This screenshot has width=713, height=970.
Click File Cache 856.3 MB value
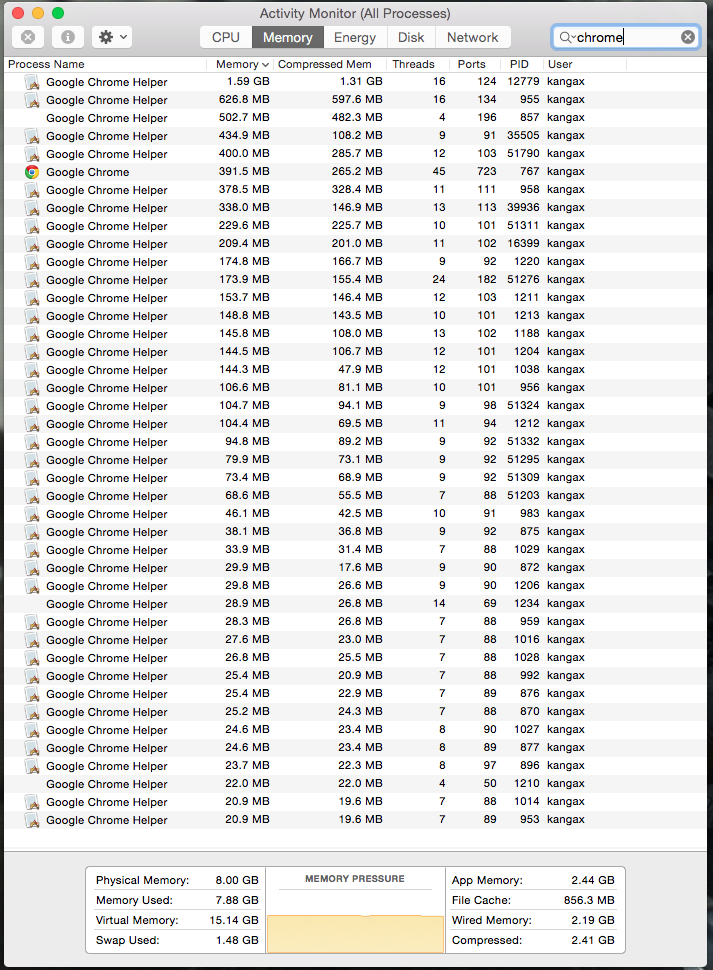tap(589, 900)
